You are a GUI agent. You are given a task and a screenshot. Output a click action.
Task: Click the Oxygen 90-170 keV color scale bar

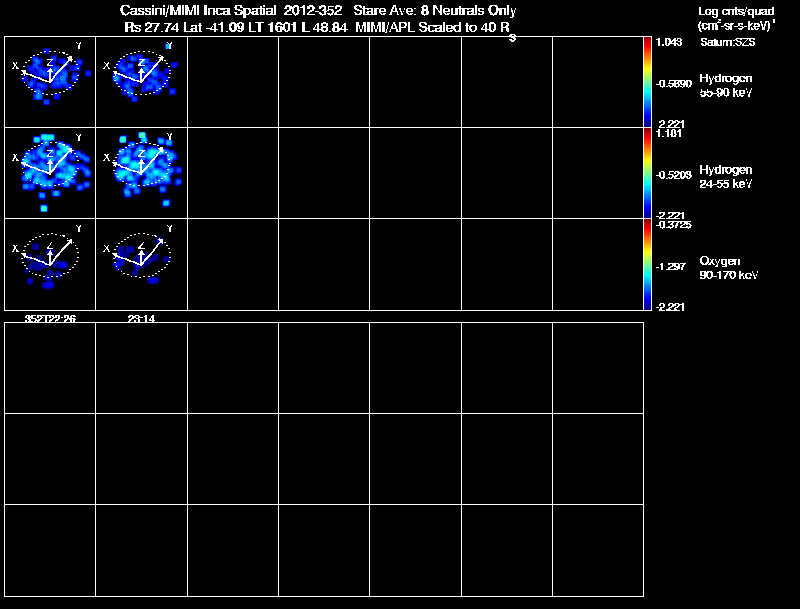point(647,264)
